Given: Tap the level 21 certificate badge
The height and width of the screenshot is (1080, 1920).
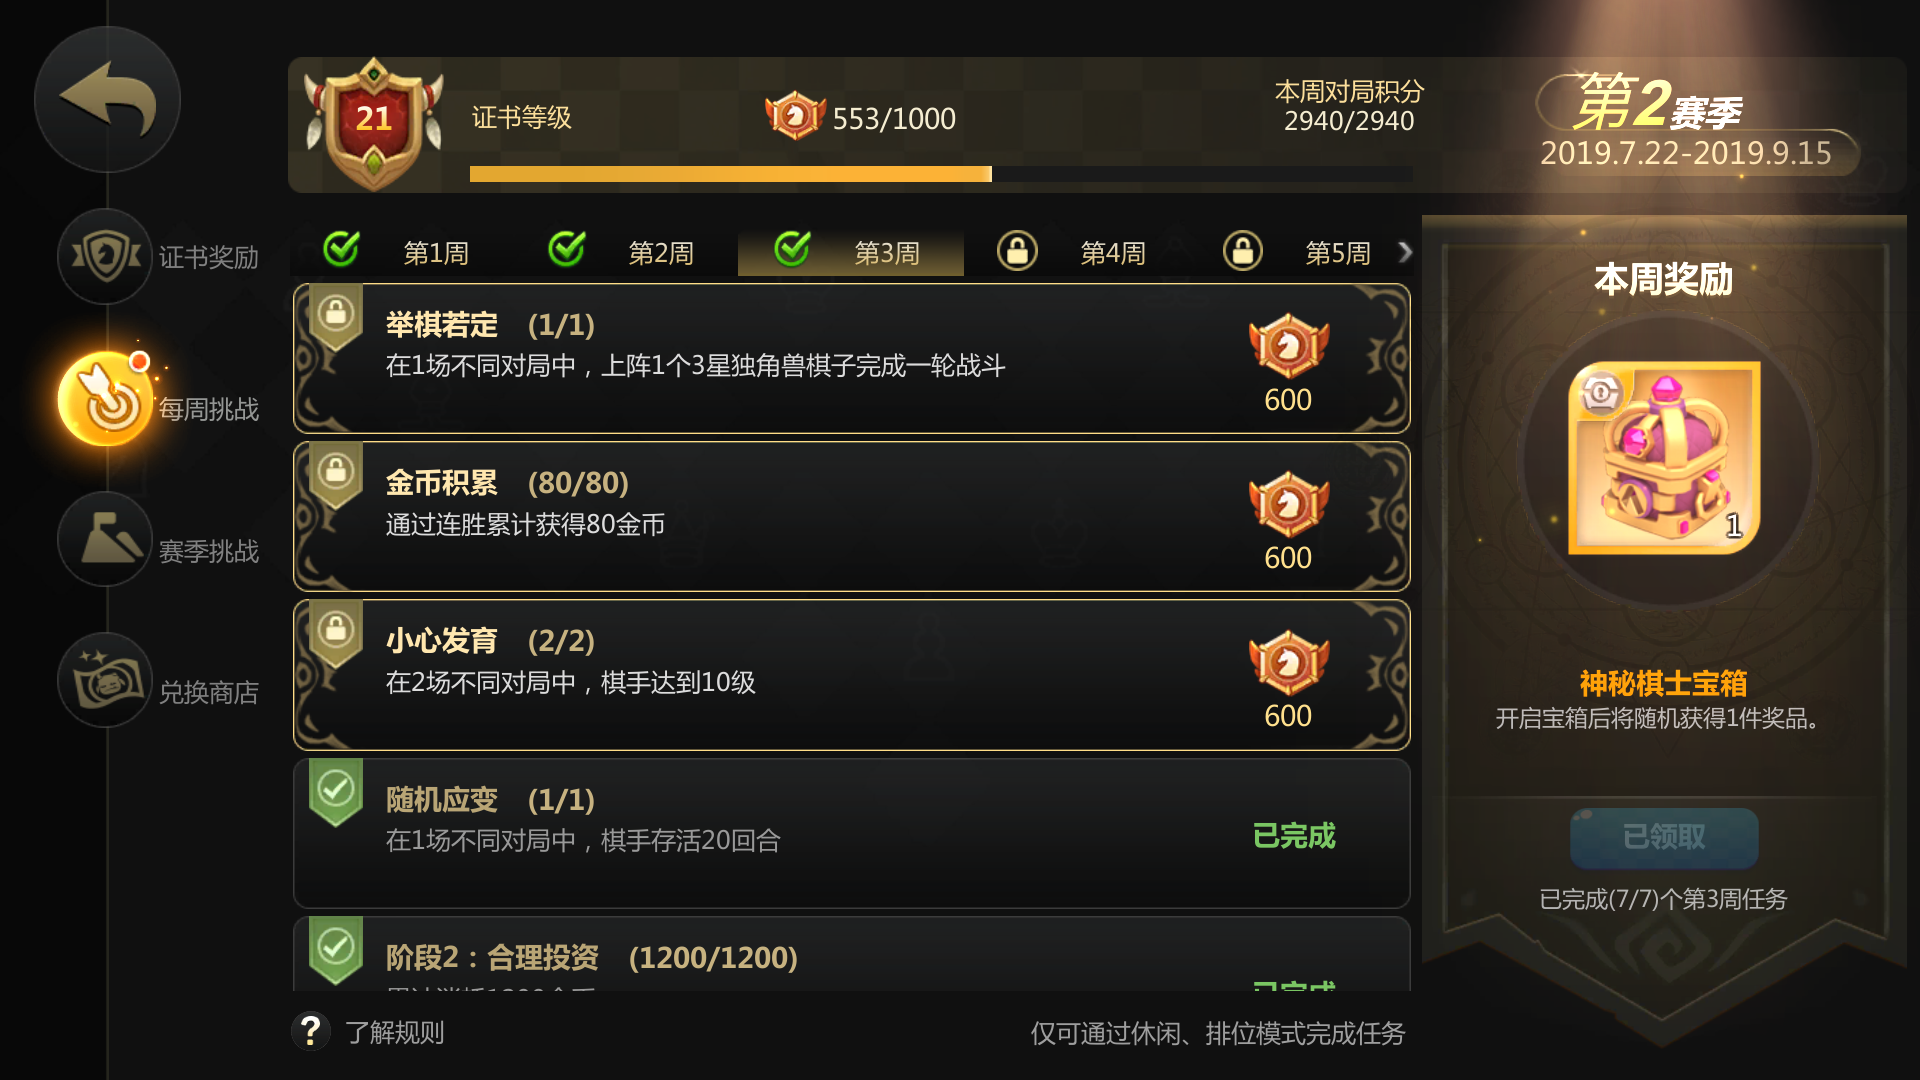Looking at the screenshot, I should (x=374, y=123).
